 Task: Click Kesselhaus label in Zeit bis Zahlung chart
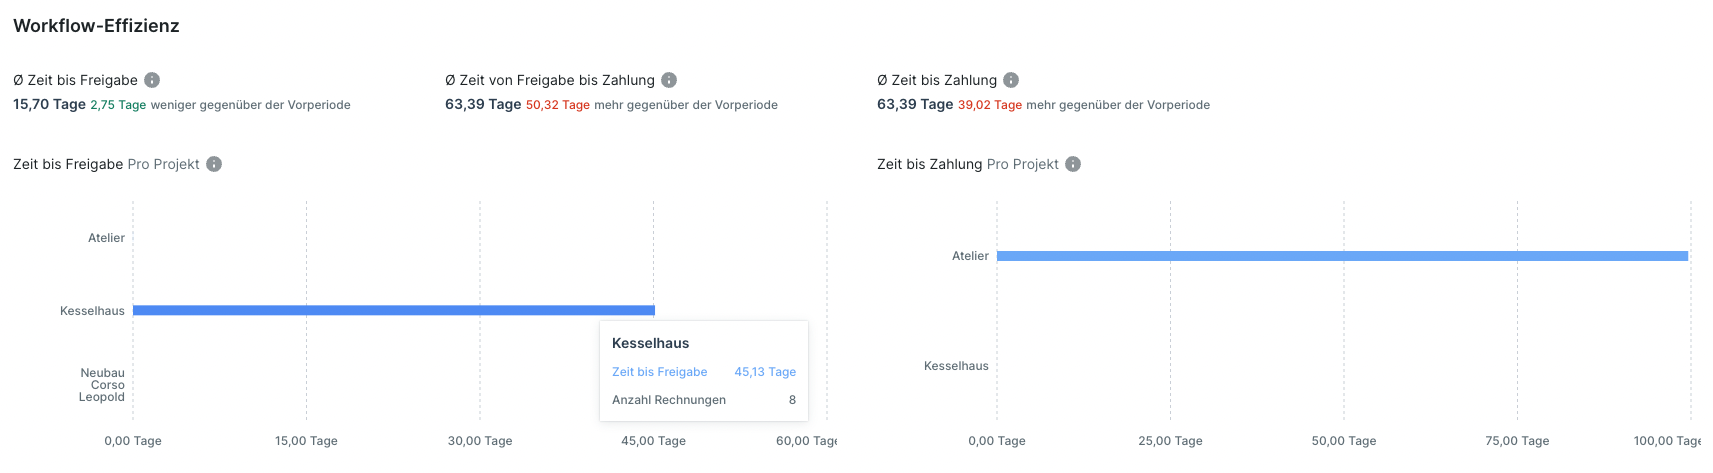[x=956, y=366]
